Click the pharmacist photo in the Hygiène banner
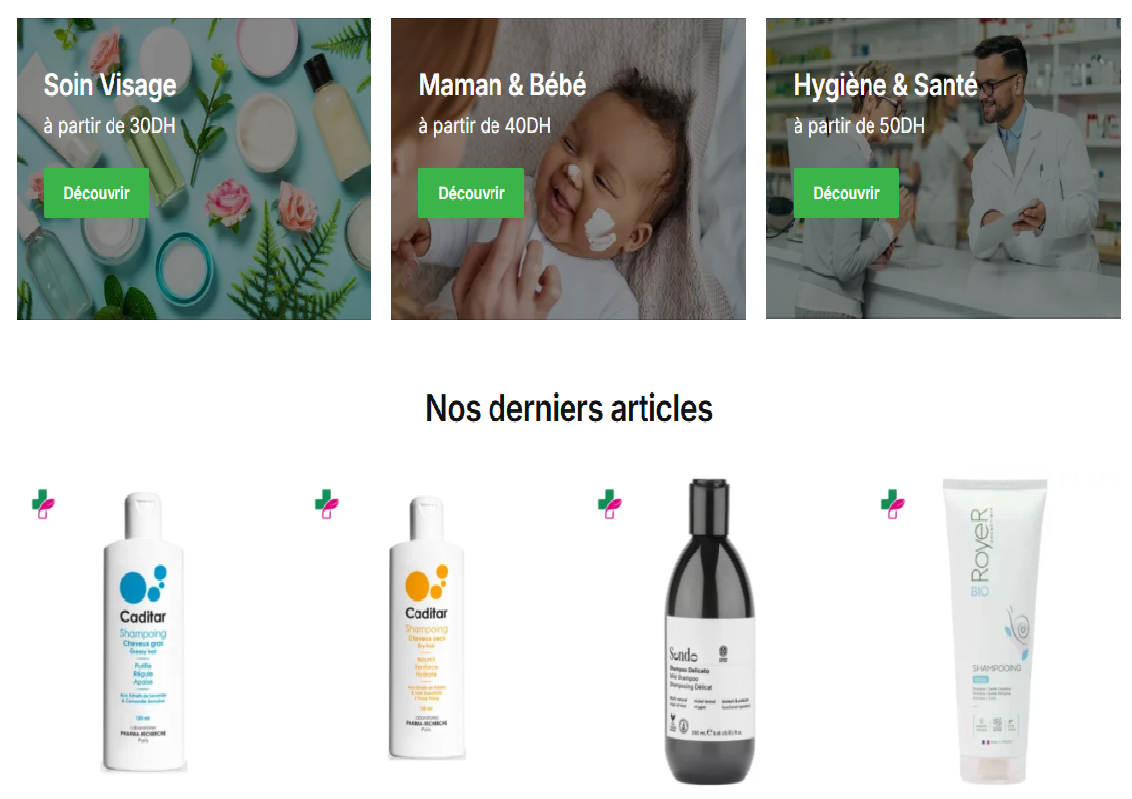Viewport: 1132px width, 799px height. point(943,169)
